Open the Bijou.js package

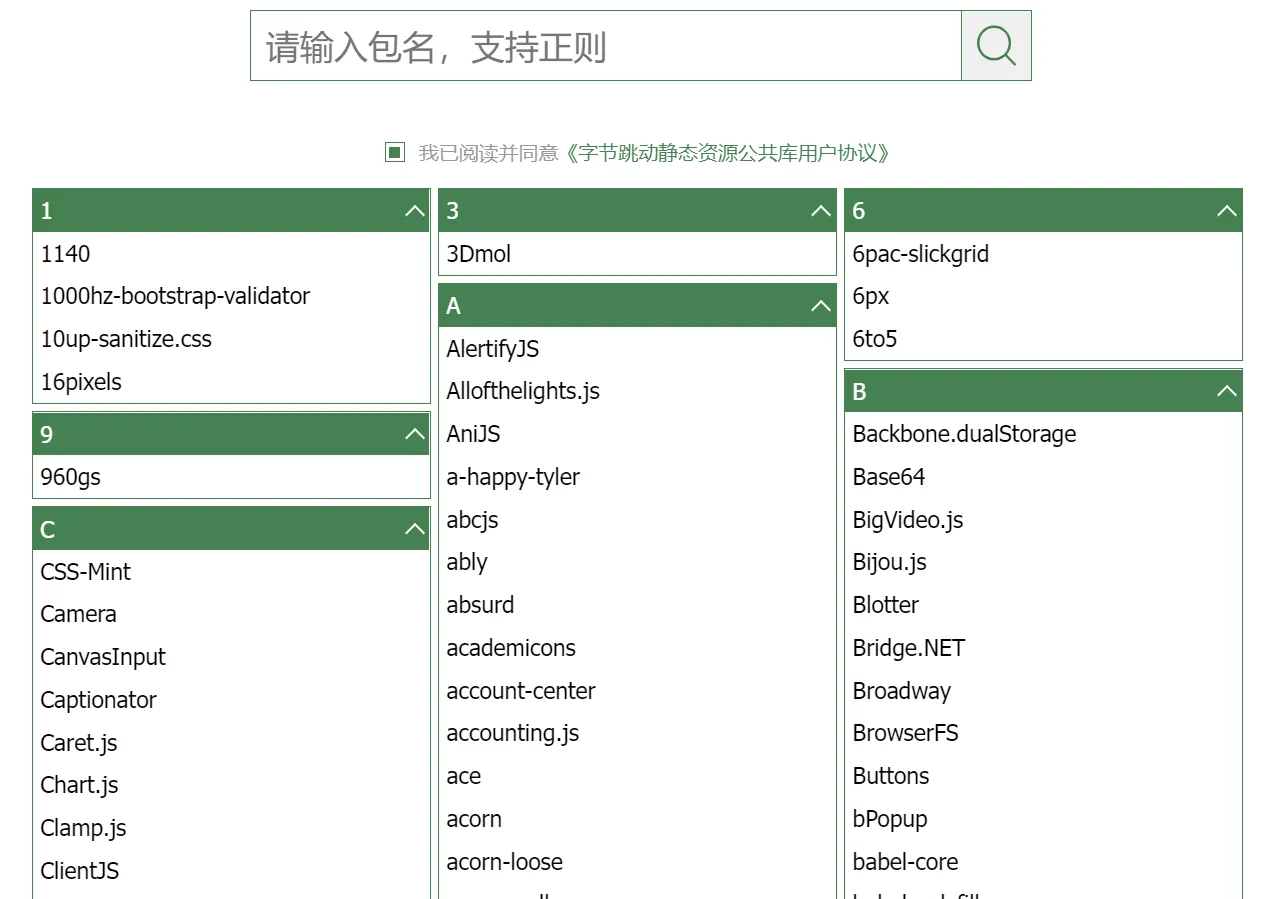click(x=889, y=562)
